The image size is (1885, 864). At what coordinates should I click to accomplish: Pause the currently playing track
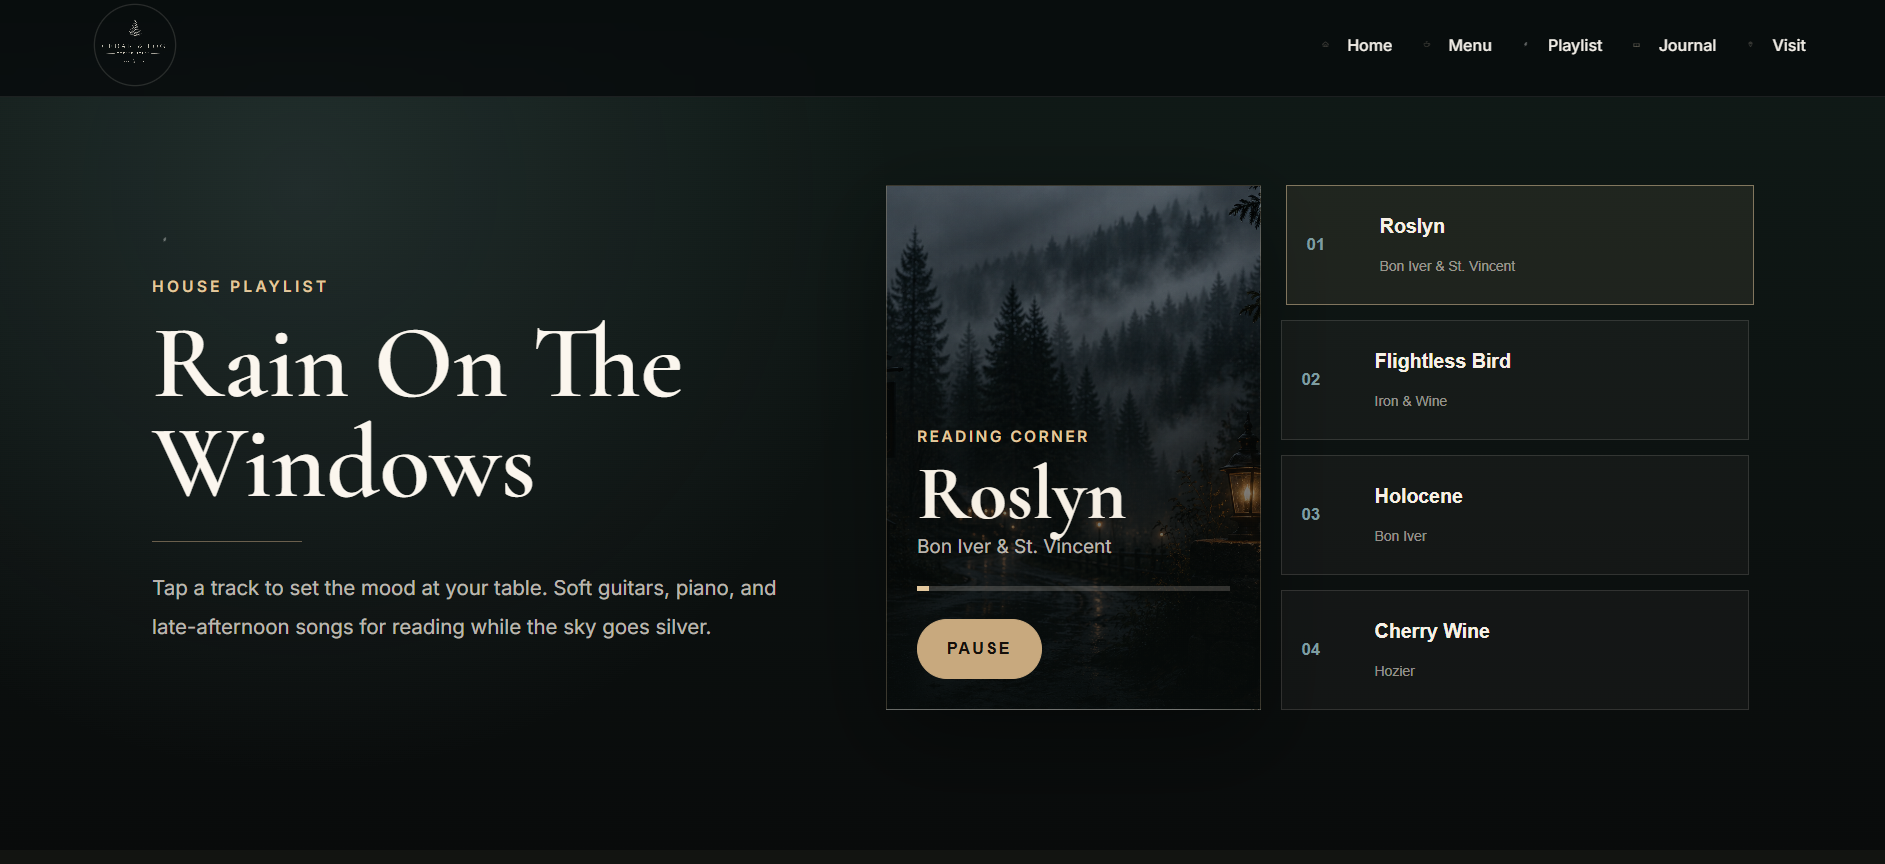click(x=979, y=649)
